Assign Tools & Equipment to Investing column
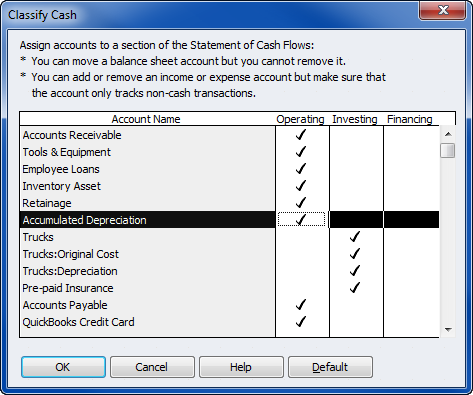This screenshot has width=473, height=395. pos(356,152)
